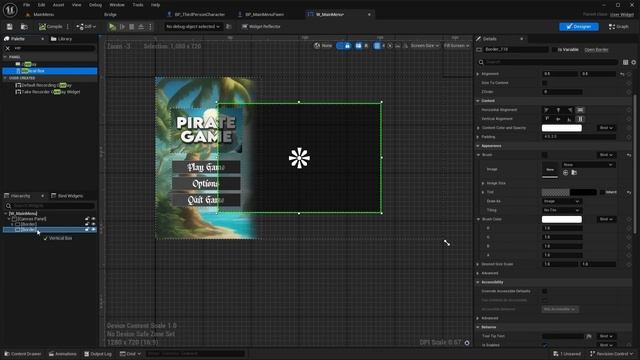The image size is (640, 360).
Task: Save the asset with the toolbar Save icon
Action: (9, 27)
